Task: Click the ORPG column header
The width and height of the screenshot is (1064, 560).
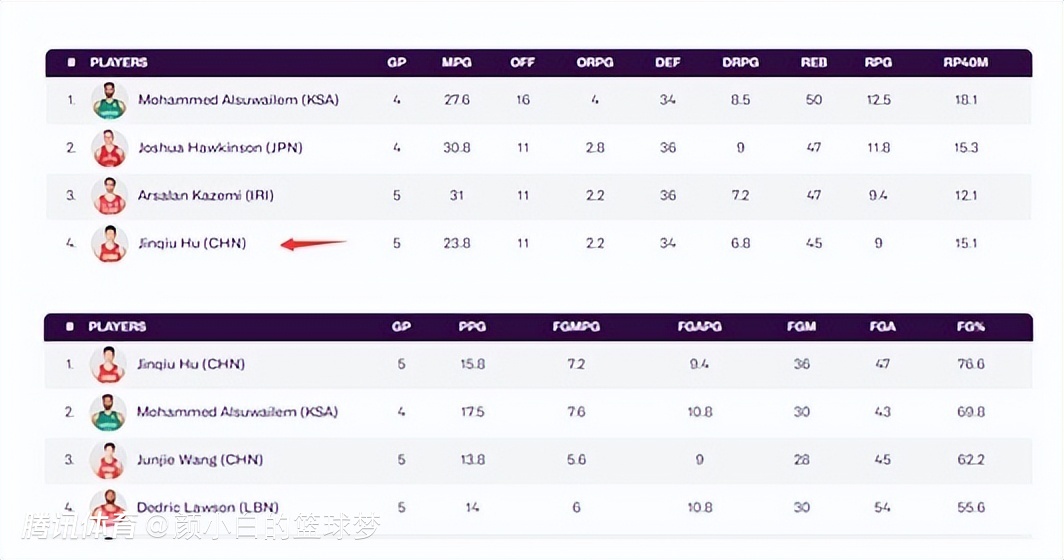Action: tap(595, 63)
